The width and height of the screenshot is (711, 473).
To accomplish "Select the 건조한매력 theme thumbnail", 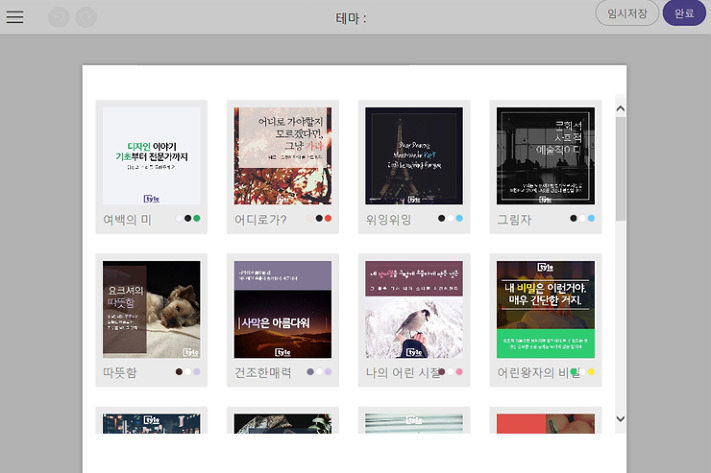I will (283, 309).
